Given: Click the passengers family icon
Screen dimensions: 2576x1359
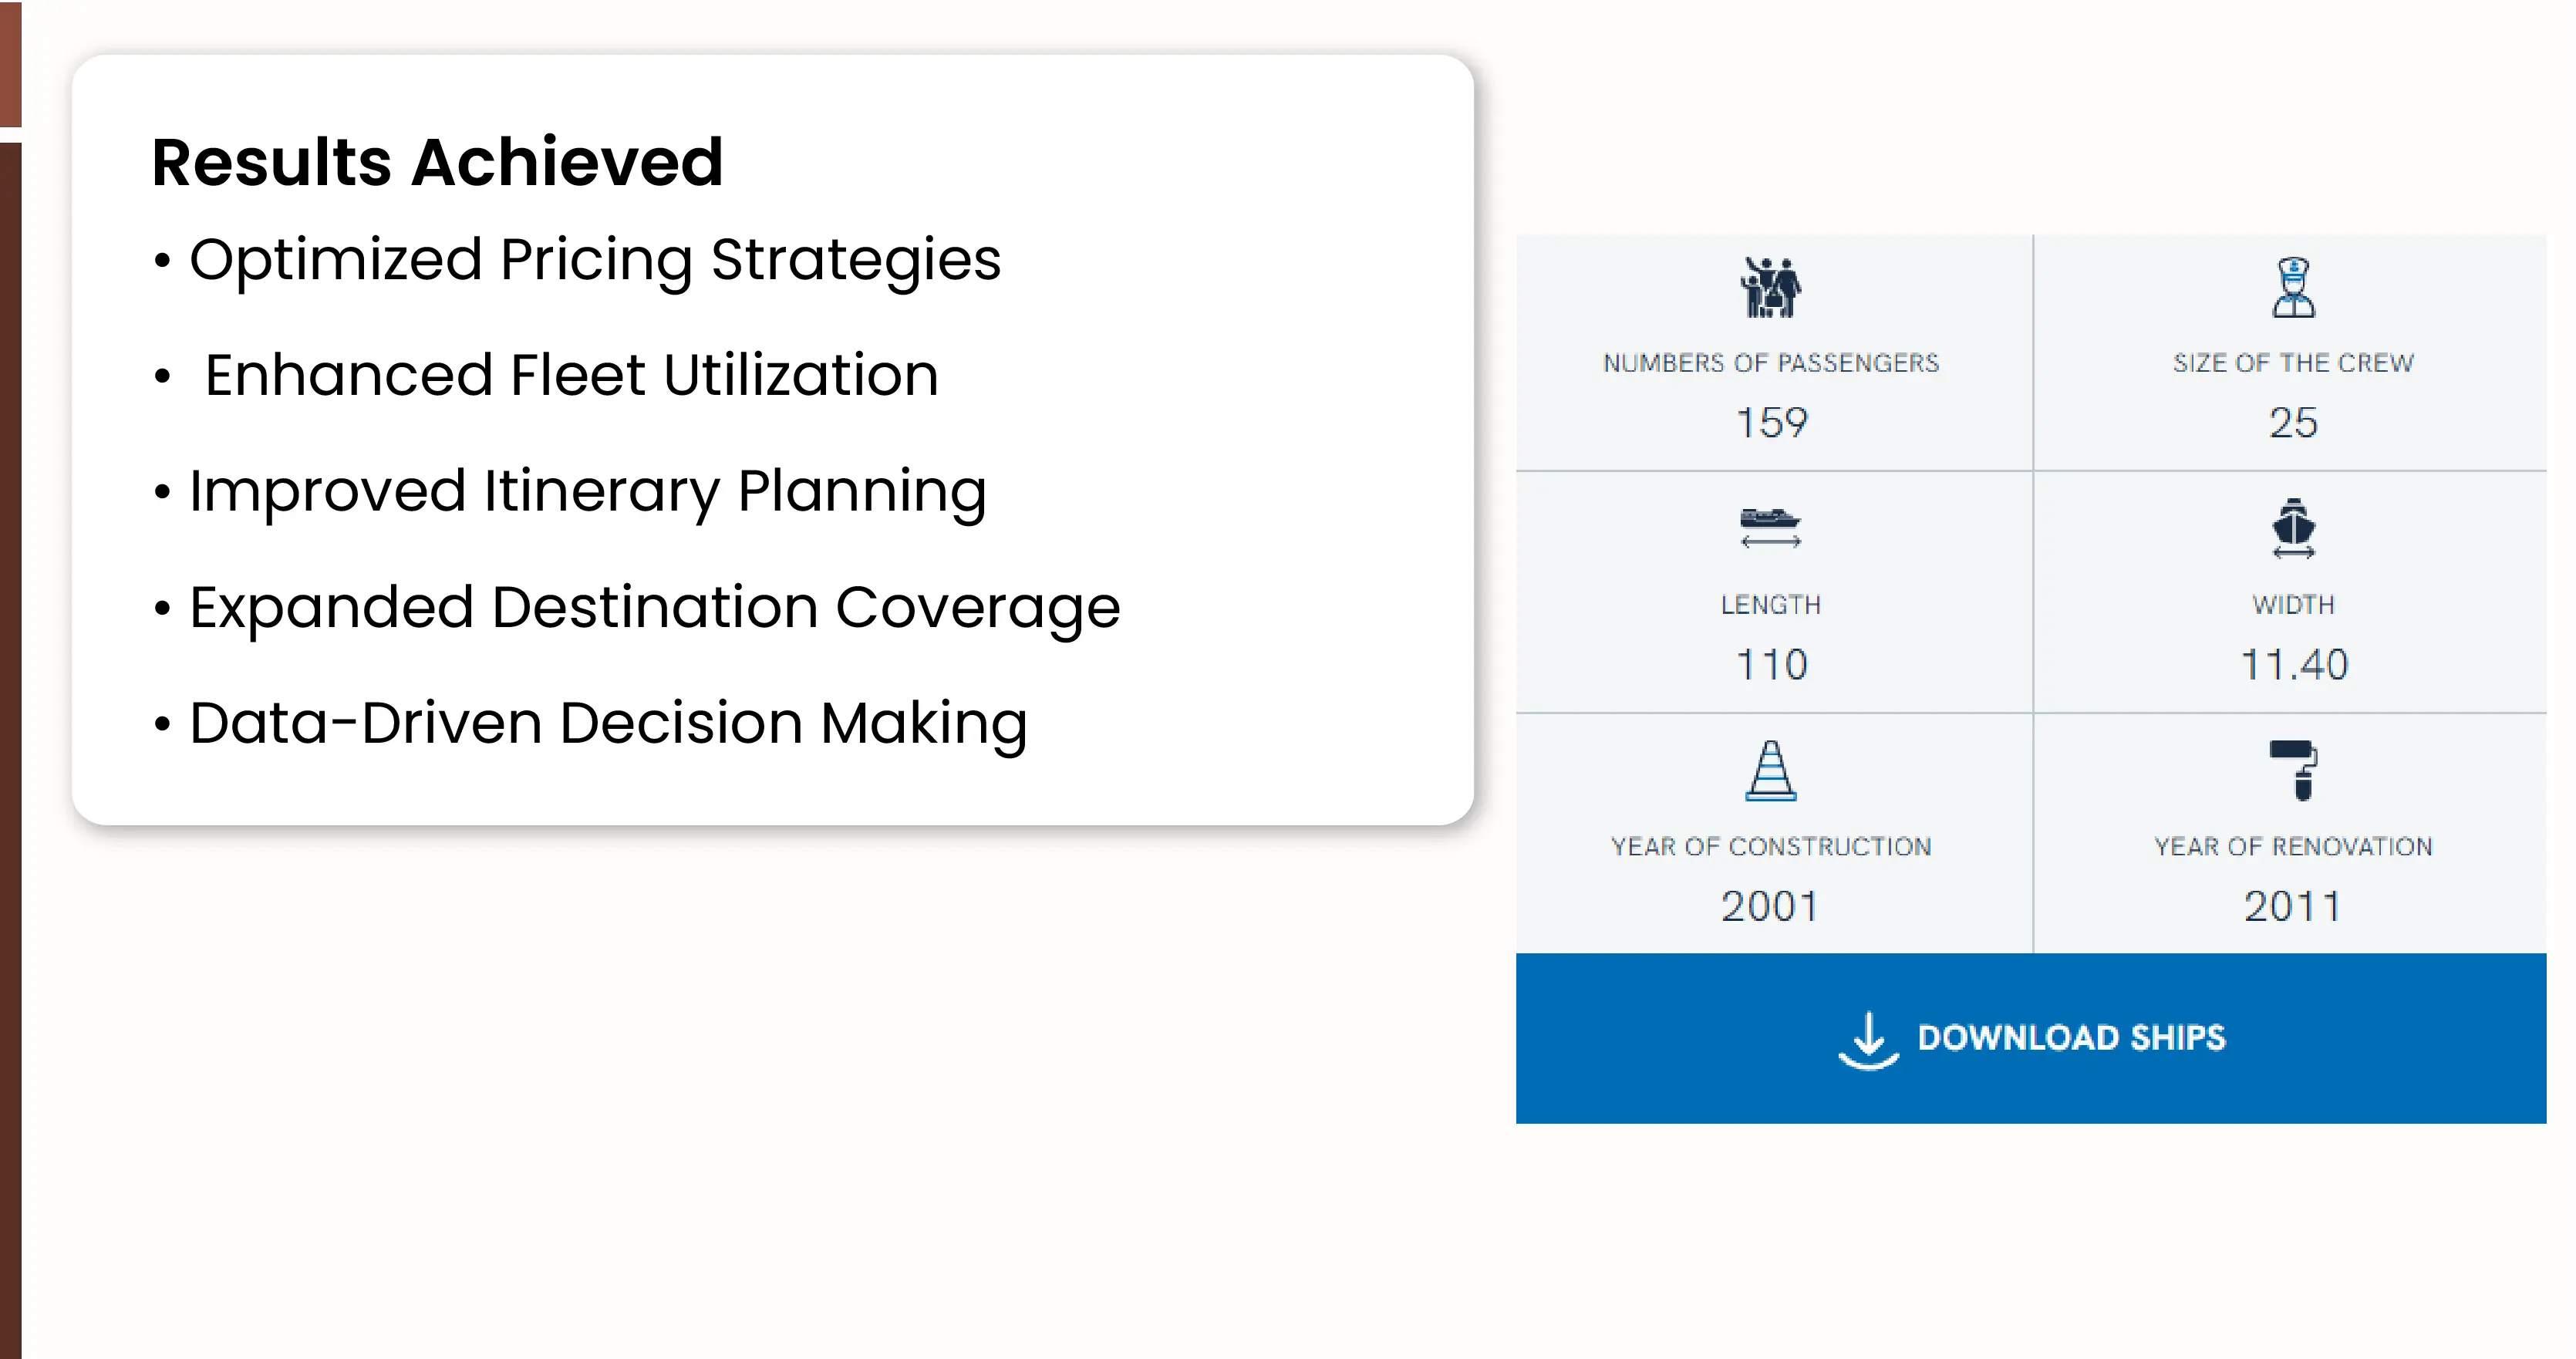Looking at the screenshot, I should (x=1770, y=288).
